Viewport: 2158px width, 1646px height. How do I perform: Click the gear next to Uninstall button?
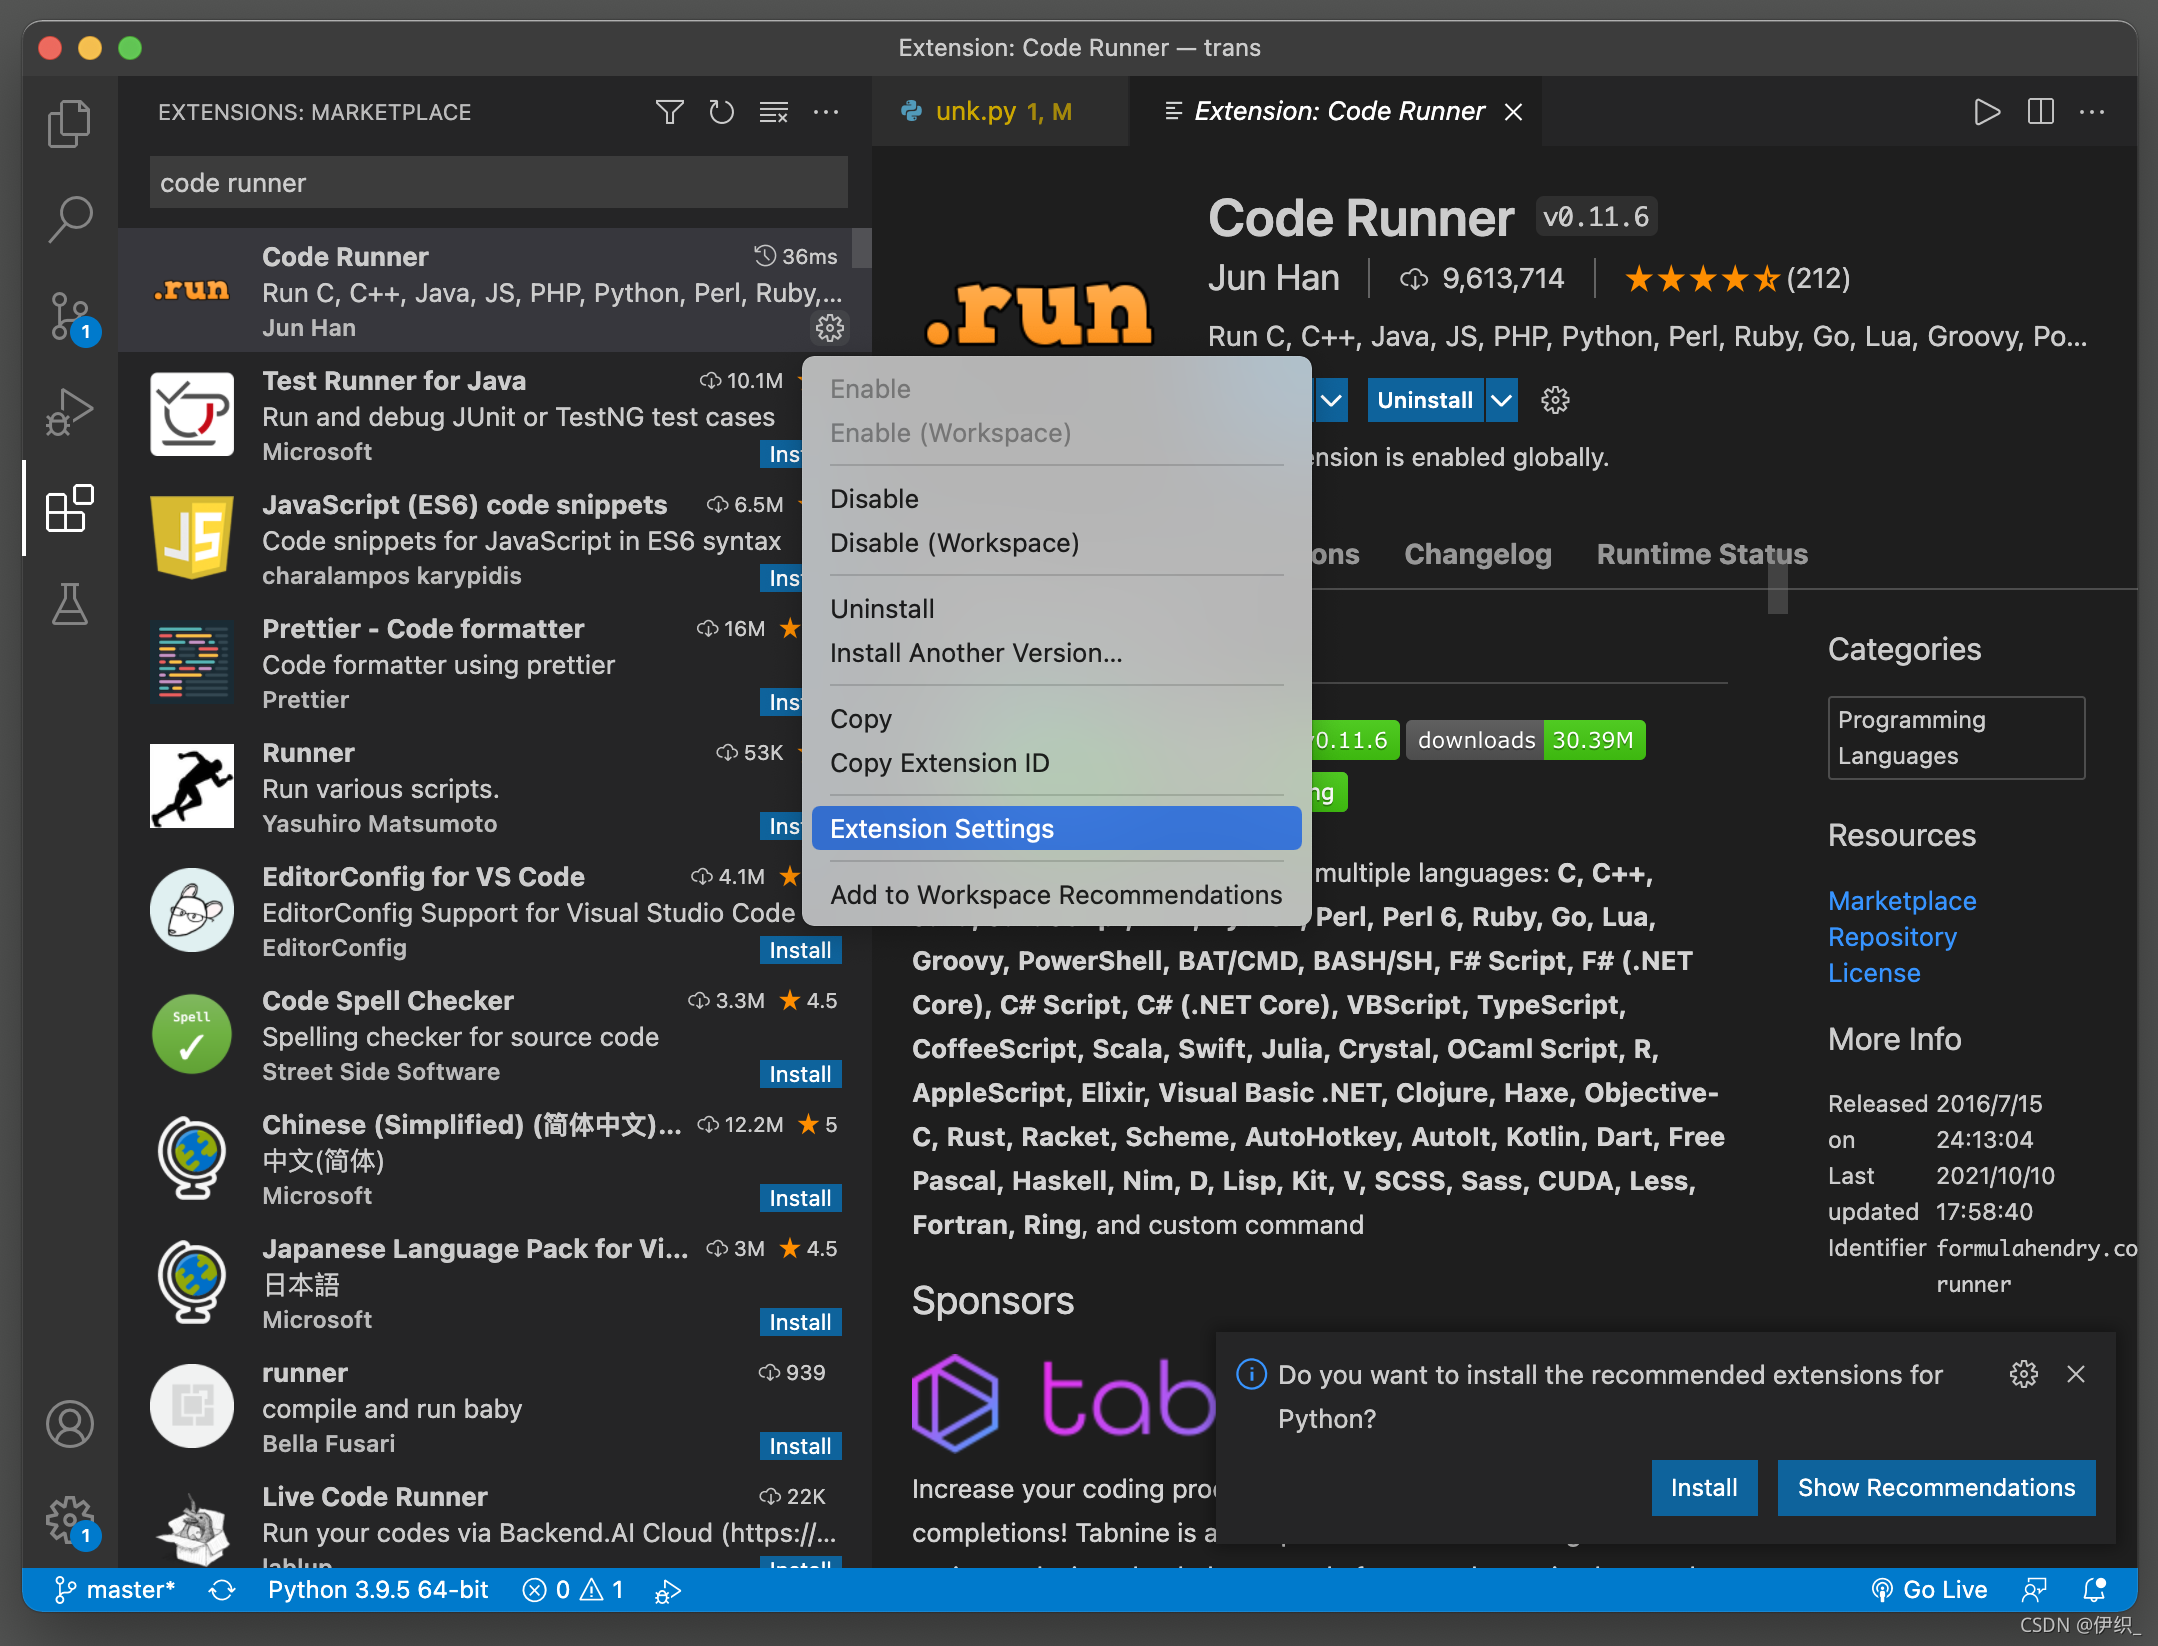coord(1555,400)
